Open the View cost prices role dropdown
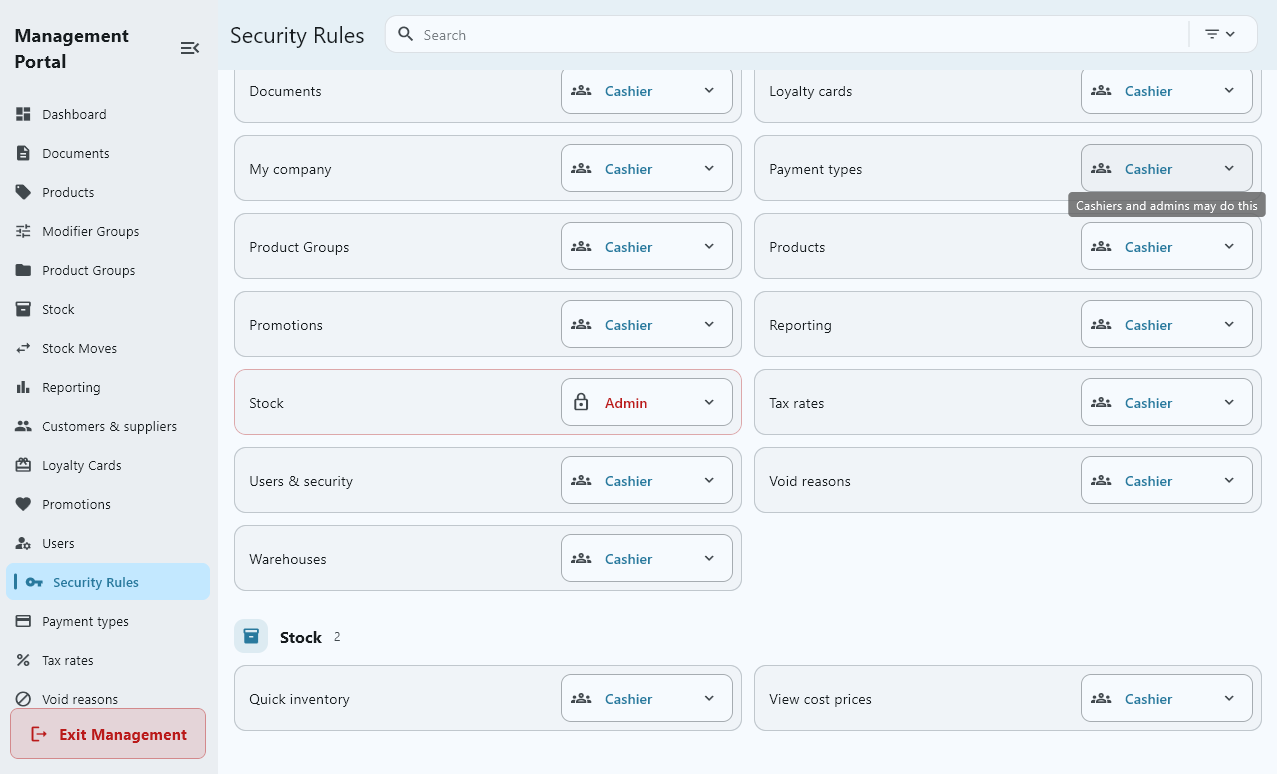The image size is (1277, 774). [x=1167, y=698]
